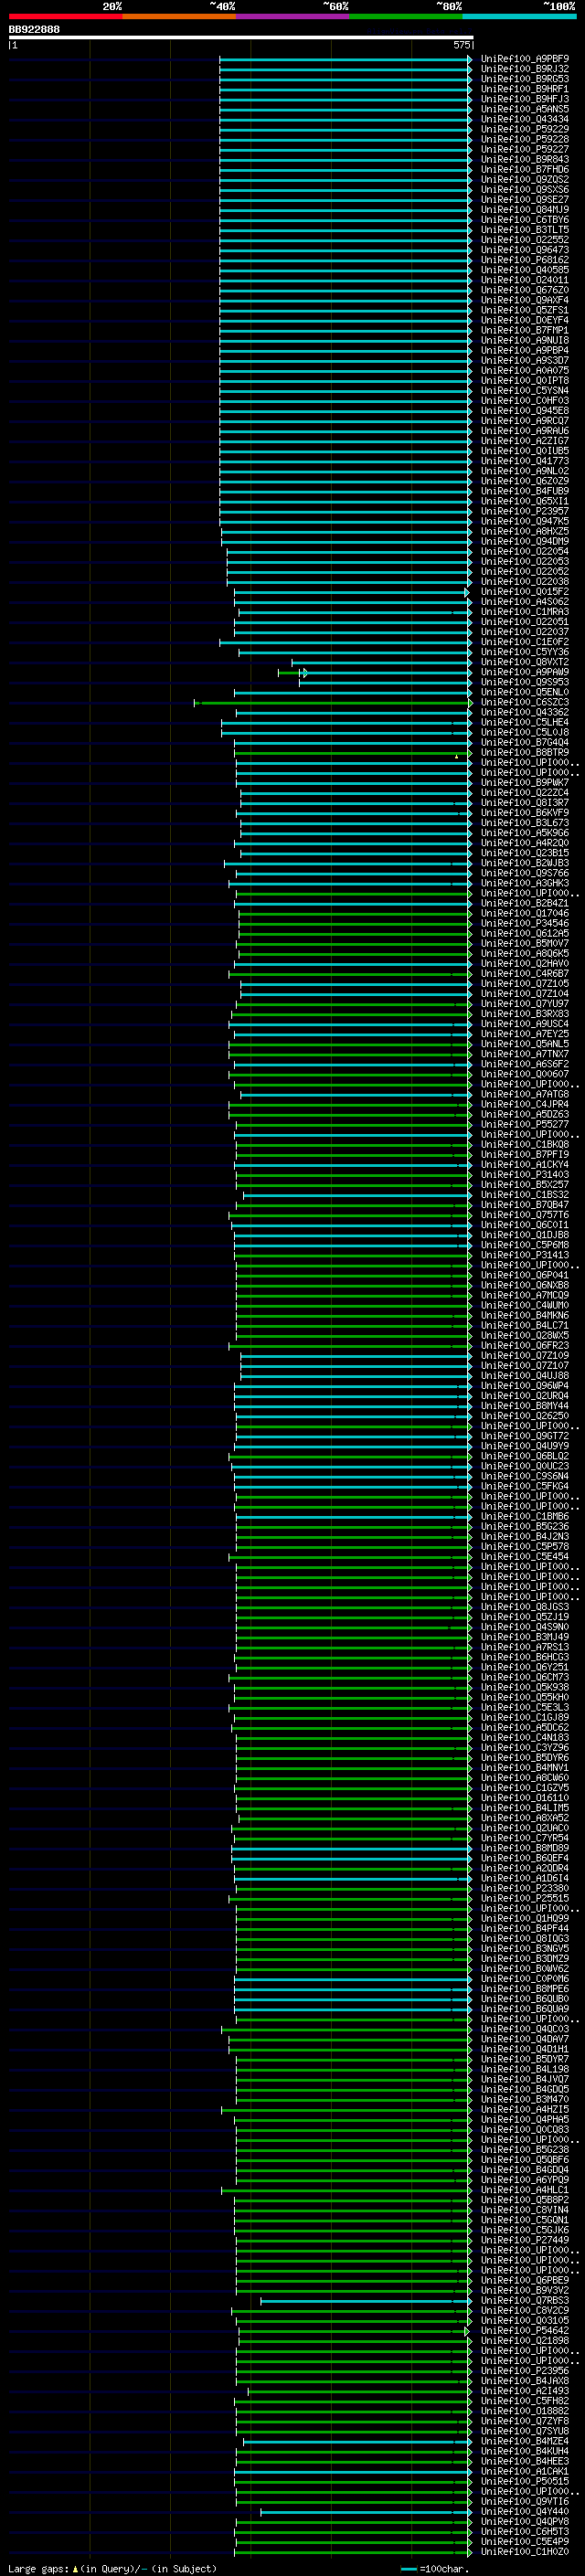Click the purple ~60% identity legend segment
This screenshot has height=2576, width=585.
pyautogui.click(x=293, y=16)
